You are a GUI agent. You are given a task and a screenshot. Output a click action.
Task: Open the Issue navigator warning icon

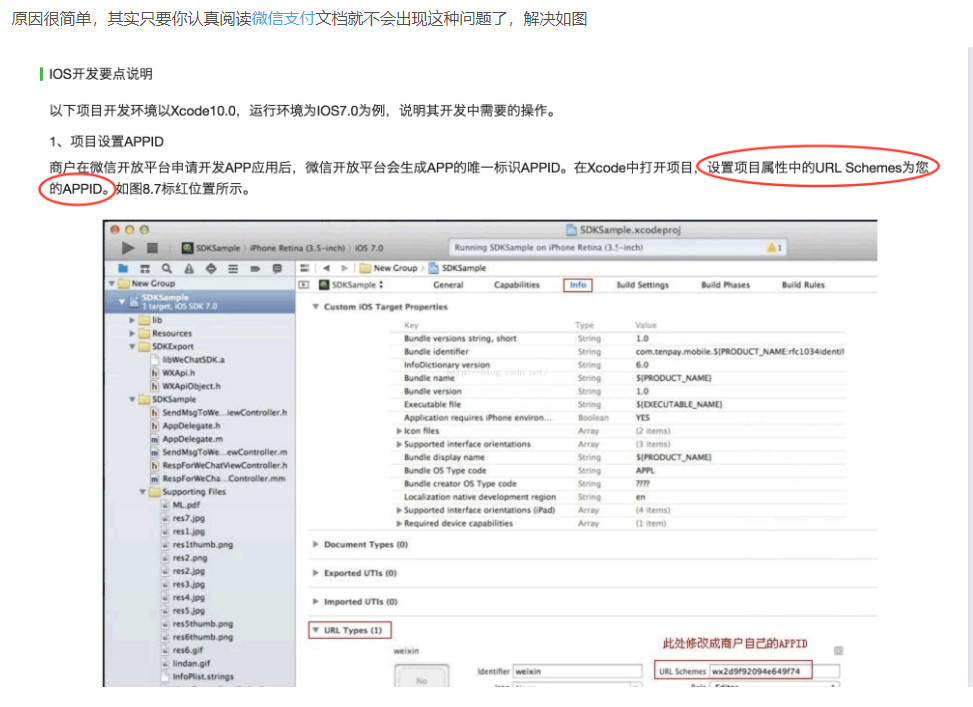click(189, 268)
